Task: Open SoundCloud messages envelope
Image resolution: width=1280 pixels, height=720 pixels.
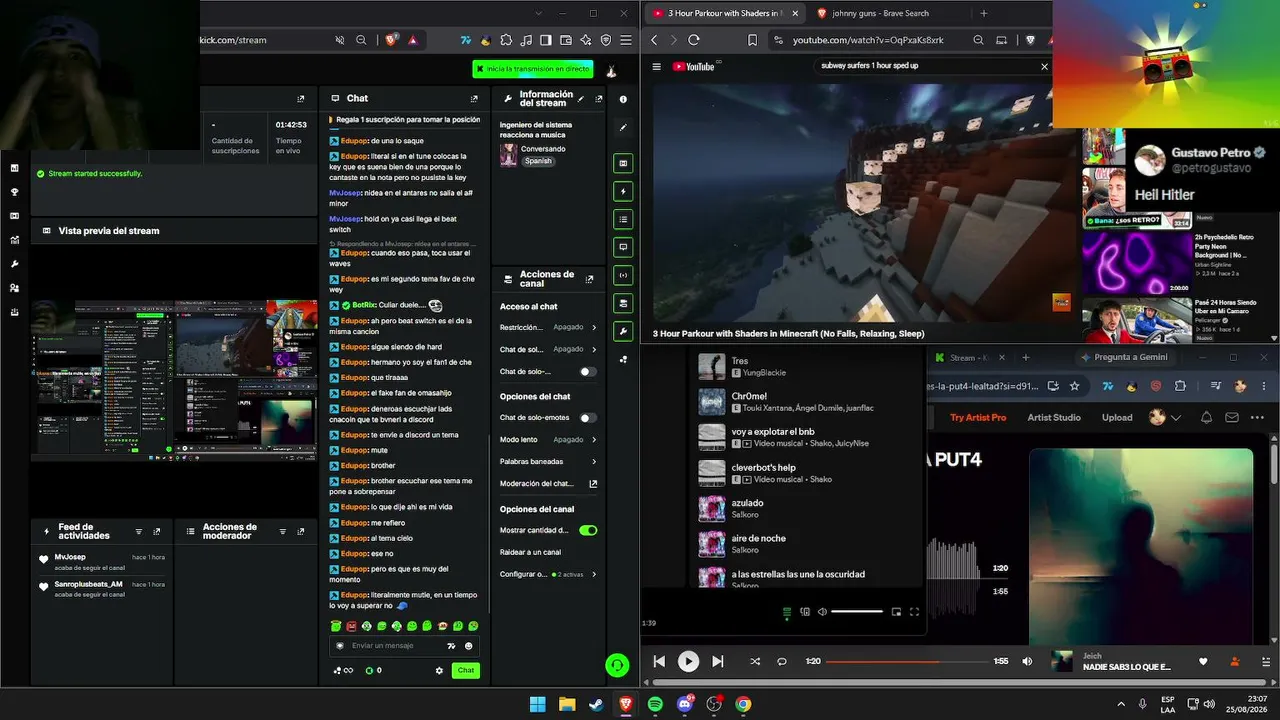Action: [x=1232, y=417]
